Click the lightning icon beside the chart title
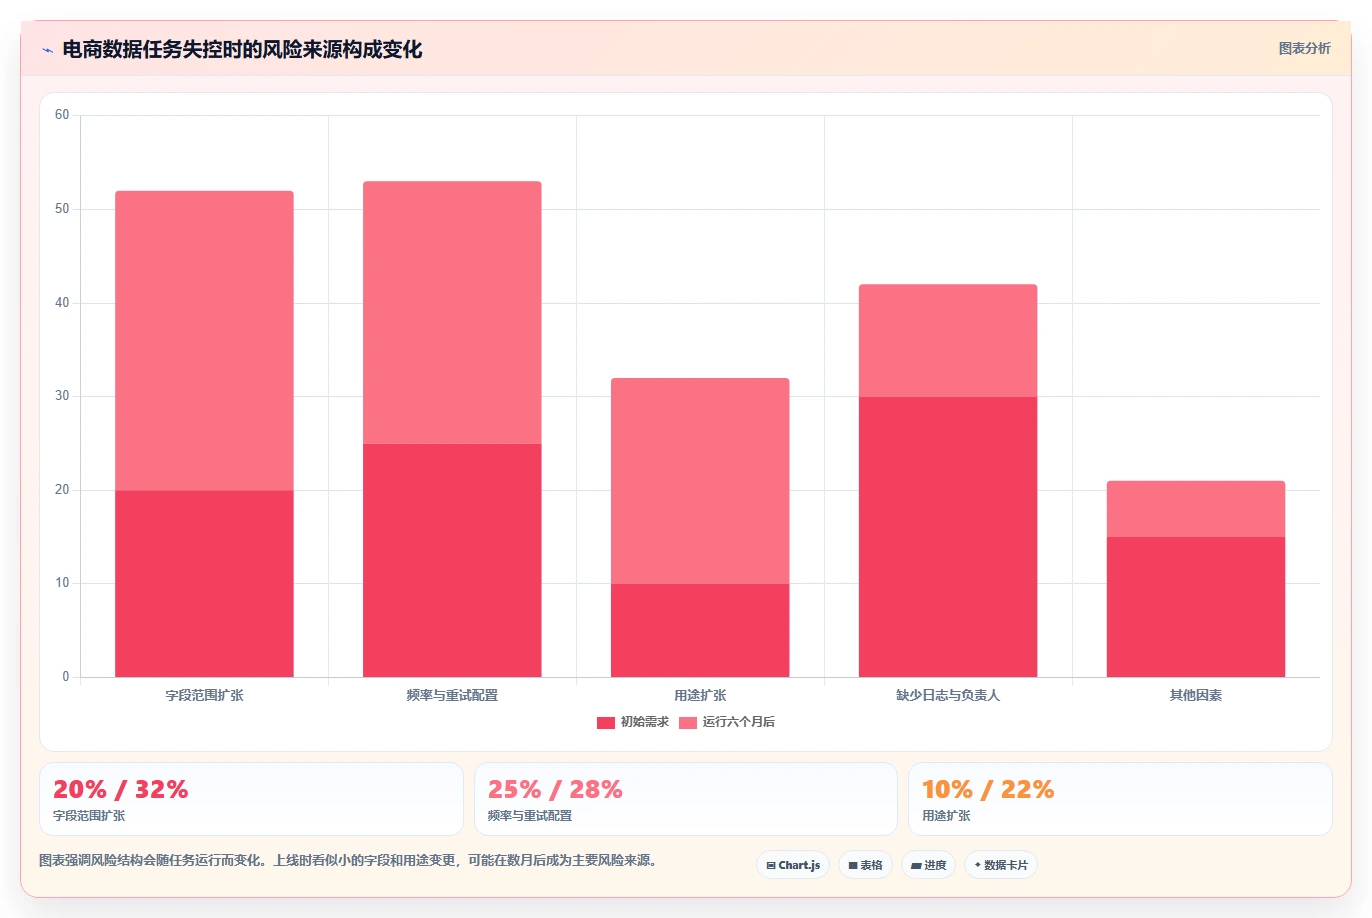 point(47,50)
